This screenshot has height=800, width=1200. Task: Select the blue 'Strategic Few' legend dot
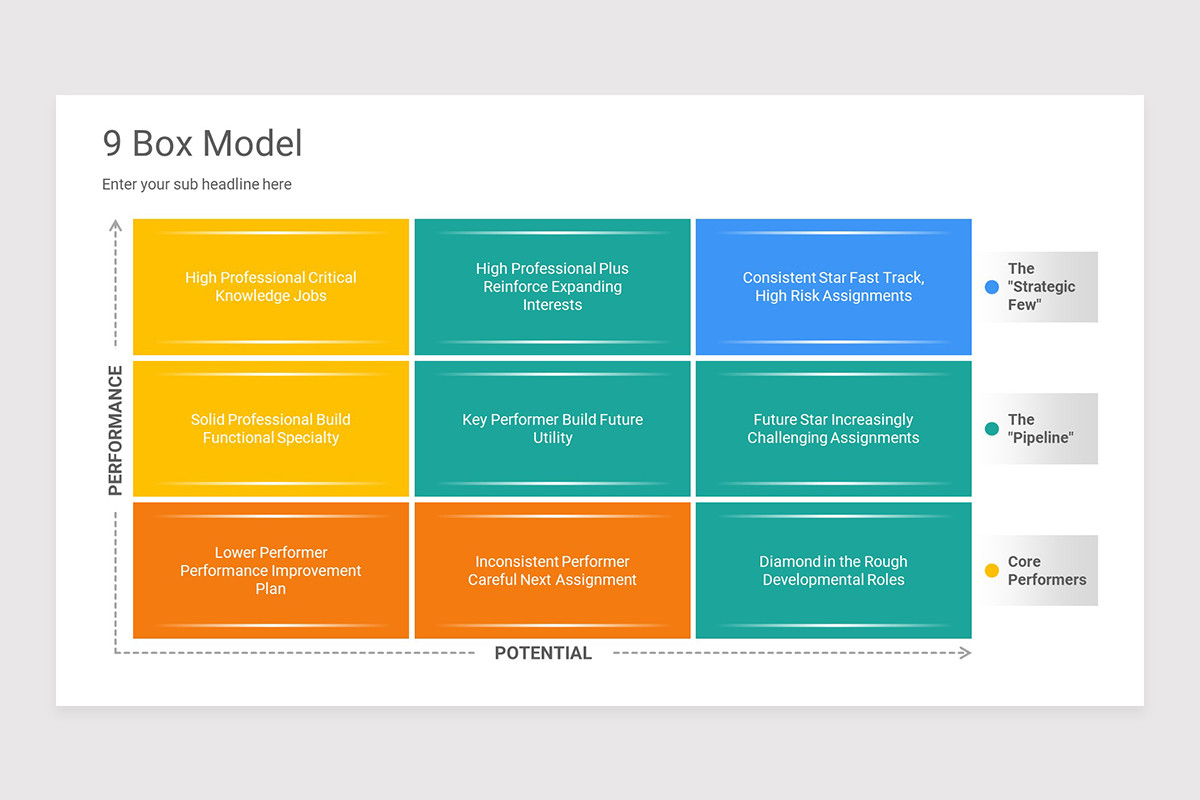click(991, 287)
